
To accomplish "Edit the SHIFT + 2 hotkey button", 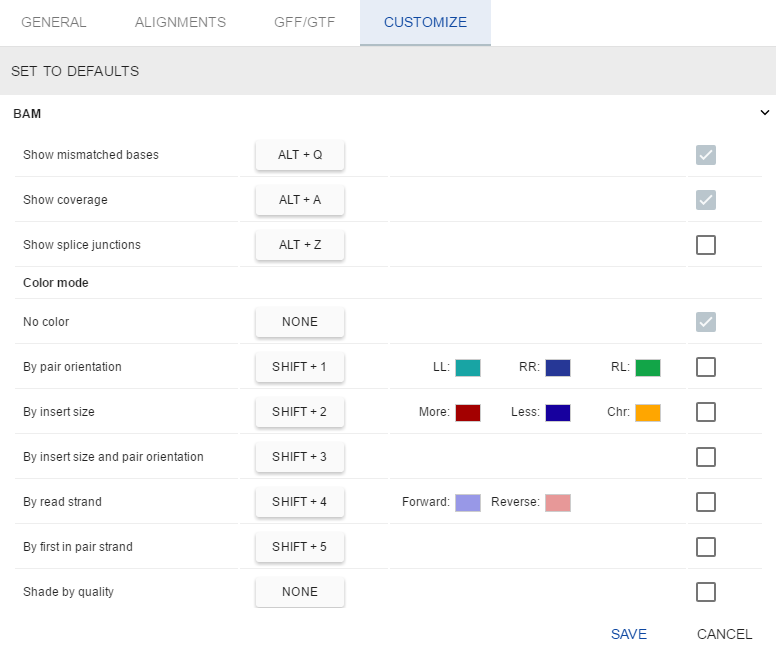I will click(300, 412).
